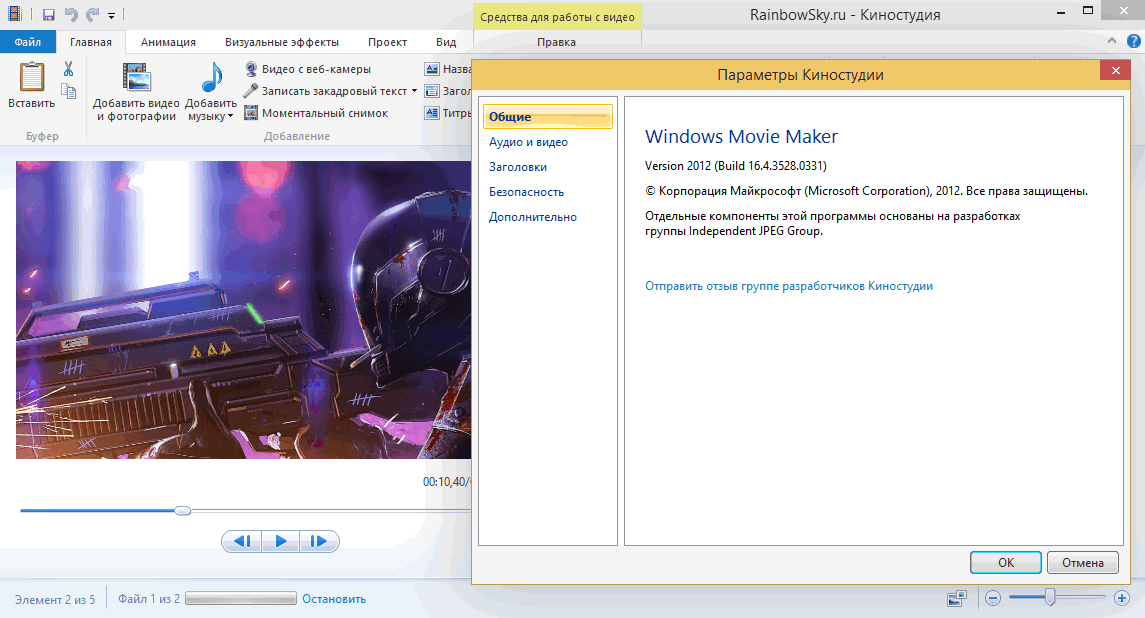Click Record narration (Записать закадровый текст)
Viewport: 1145px width, 618px height.
pos(326,91)
